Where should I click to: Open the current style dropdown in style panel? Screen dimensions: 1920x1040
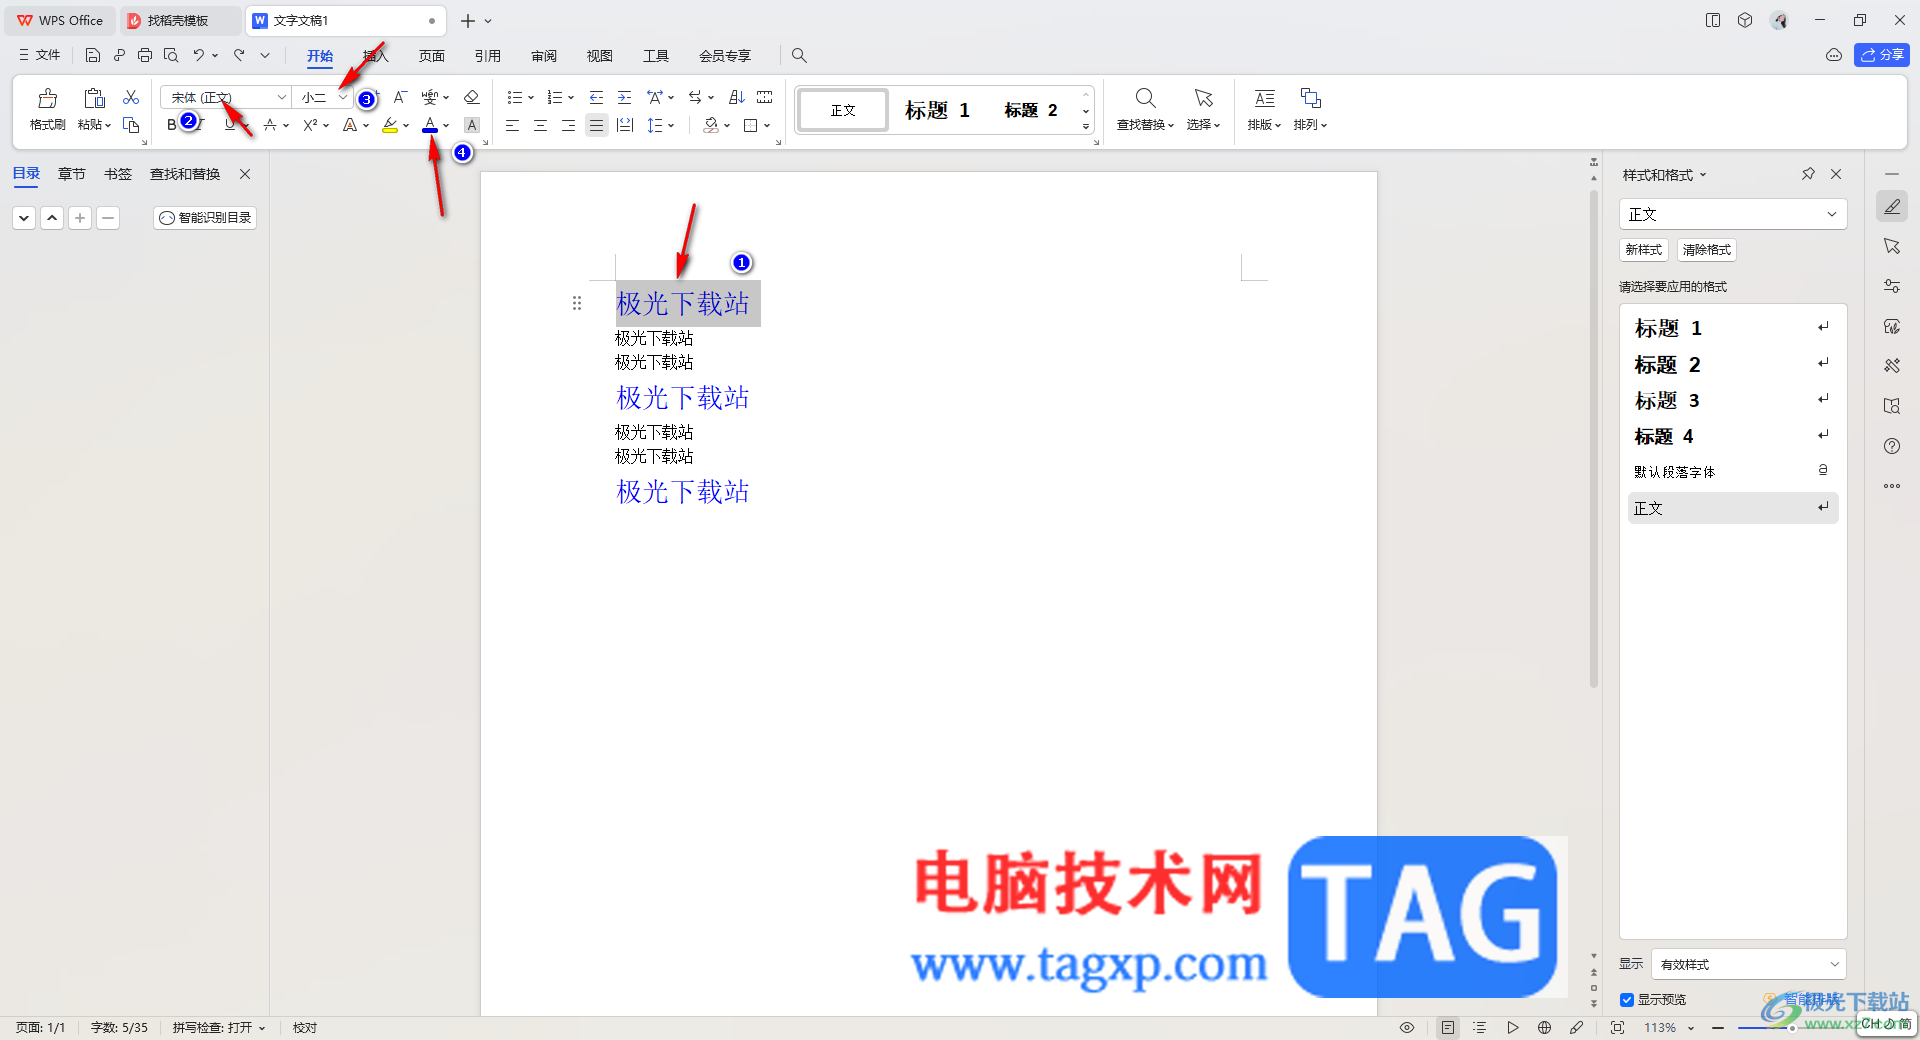coord(1832,214)
